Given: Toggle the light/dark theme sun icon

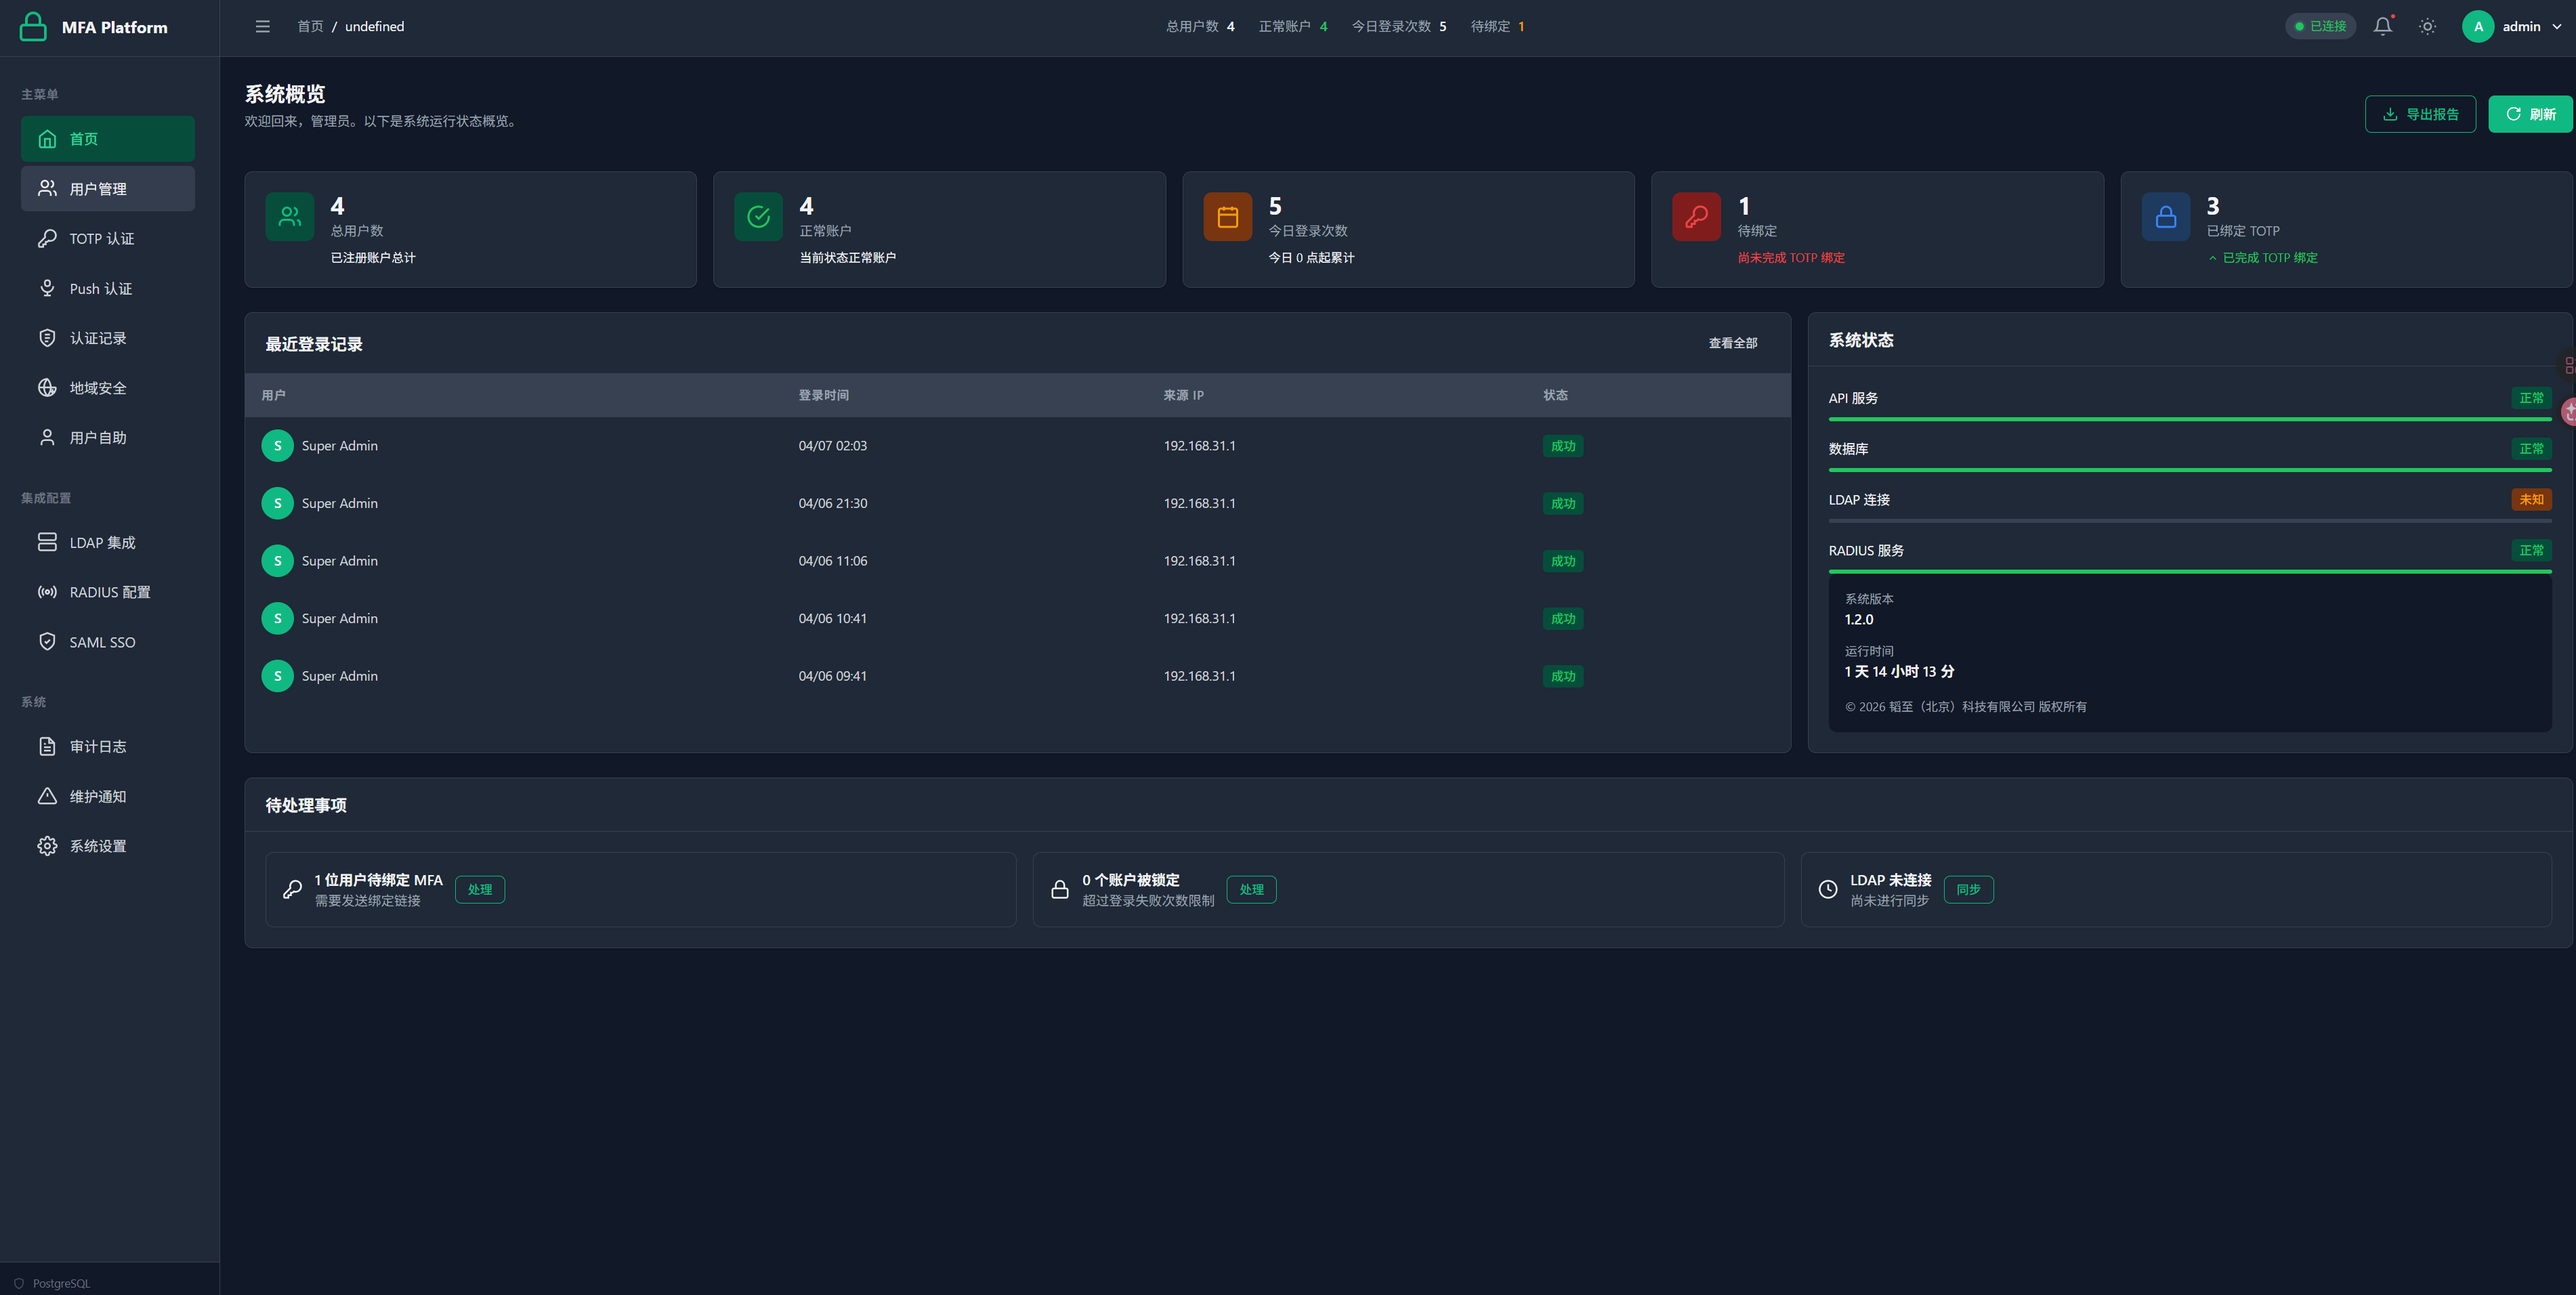Looking at the screenshot, I should coord(2427,27).
